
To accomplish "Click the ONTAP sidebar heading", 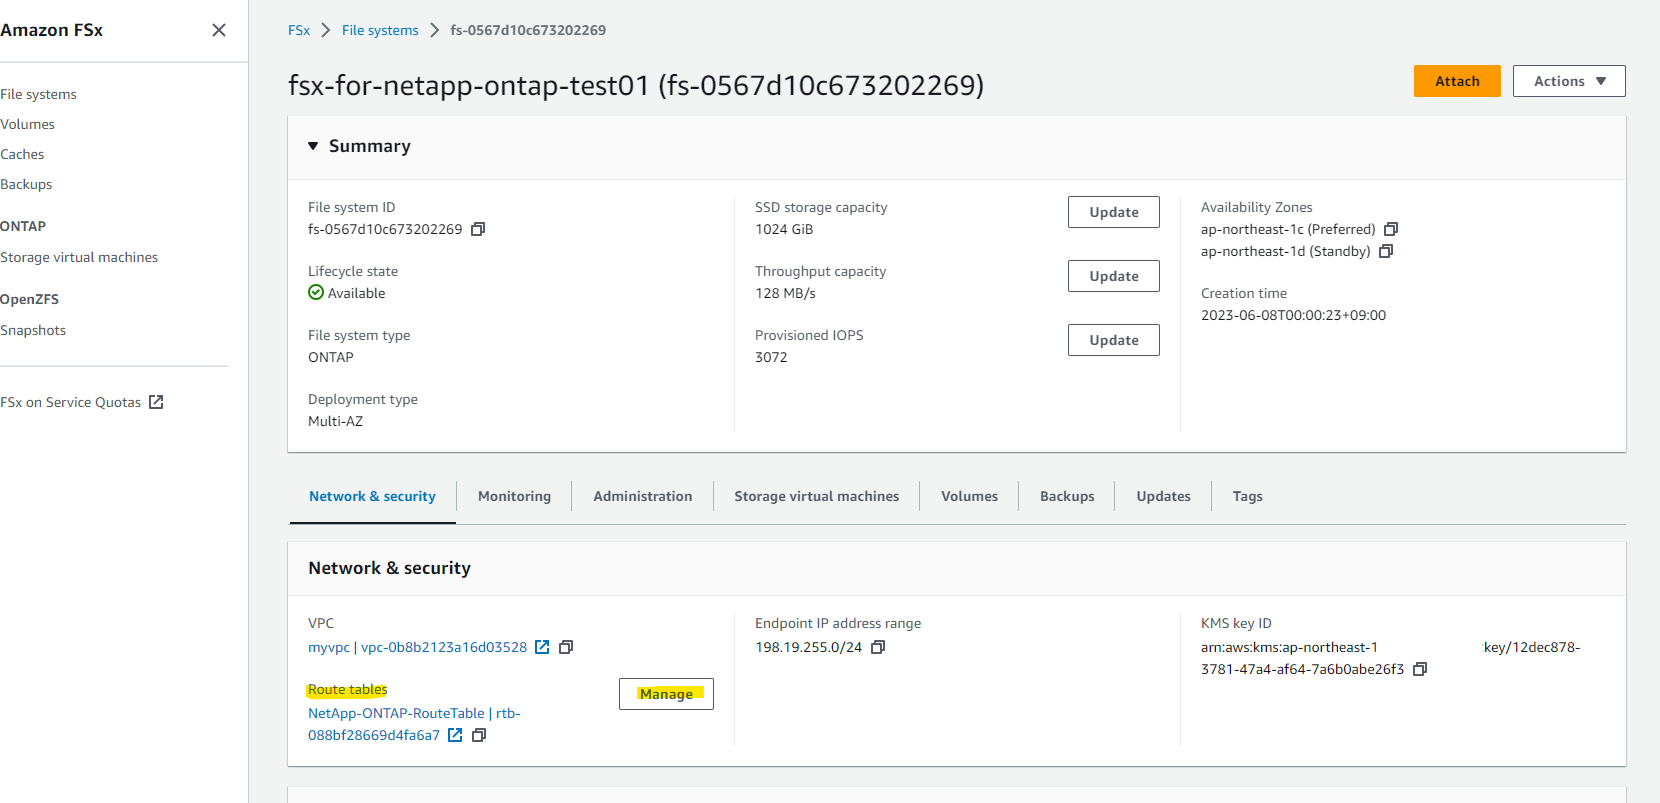I will pos(23,226).
